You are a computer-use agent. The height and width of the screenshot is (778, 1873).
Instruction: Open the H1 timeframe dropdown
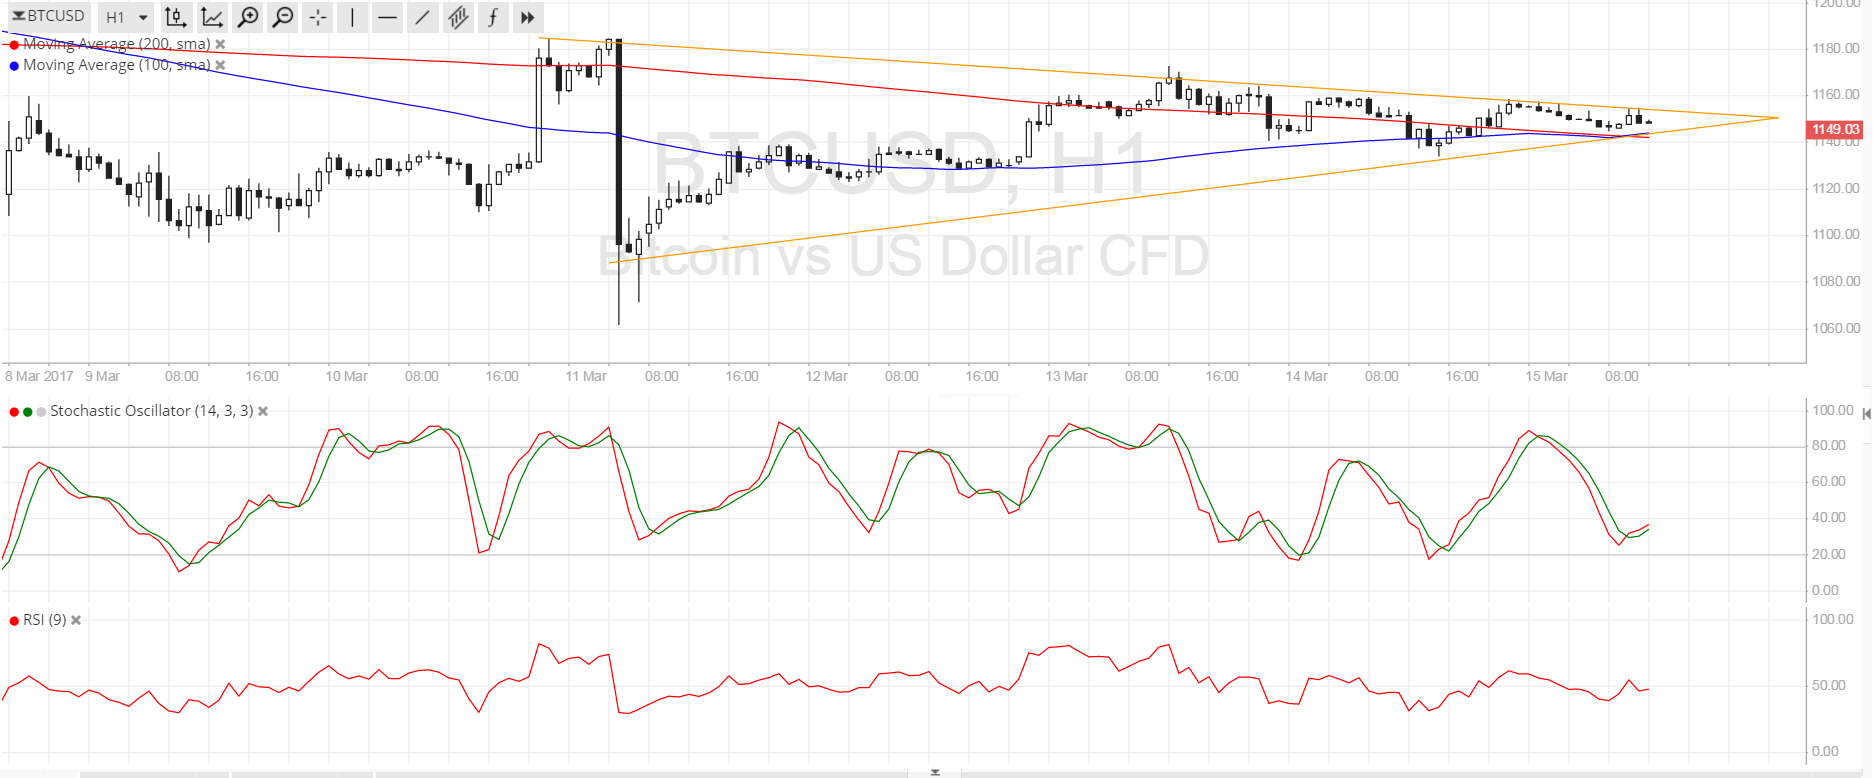(127, 17)
